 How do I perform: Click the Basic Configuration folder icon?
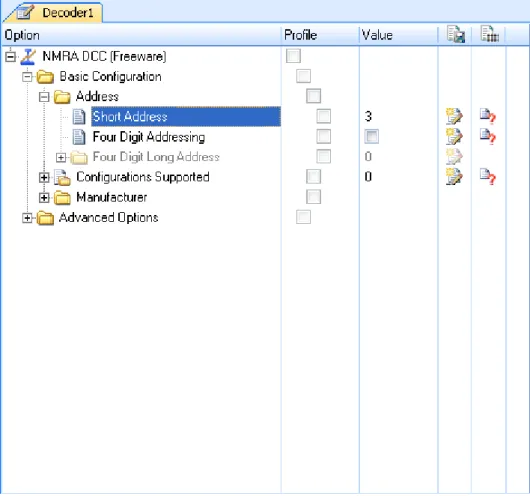coord(45,77)
